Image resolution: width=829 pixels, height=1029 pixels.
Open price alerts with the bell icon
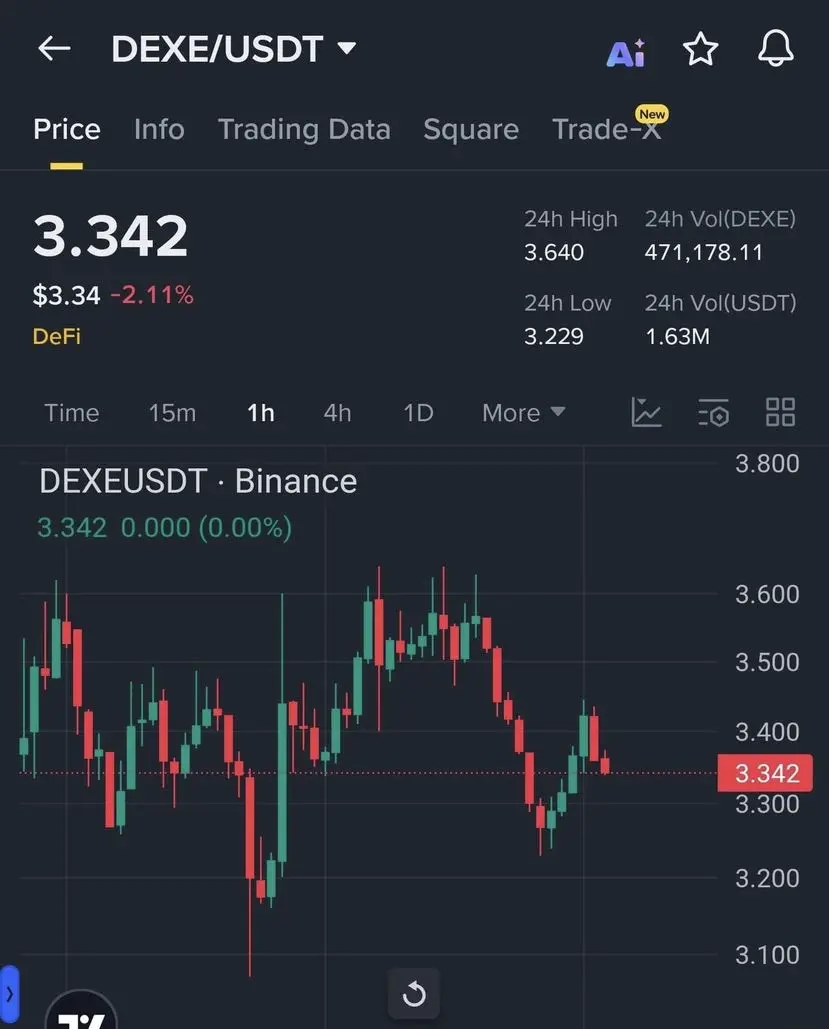coord(776,49)
